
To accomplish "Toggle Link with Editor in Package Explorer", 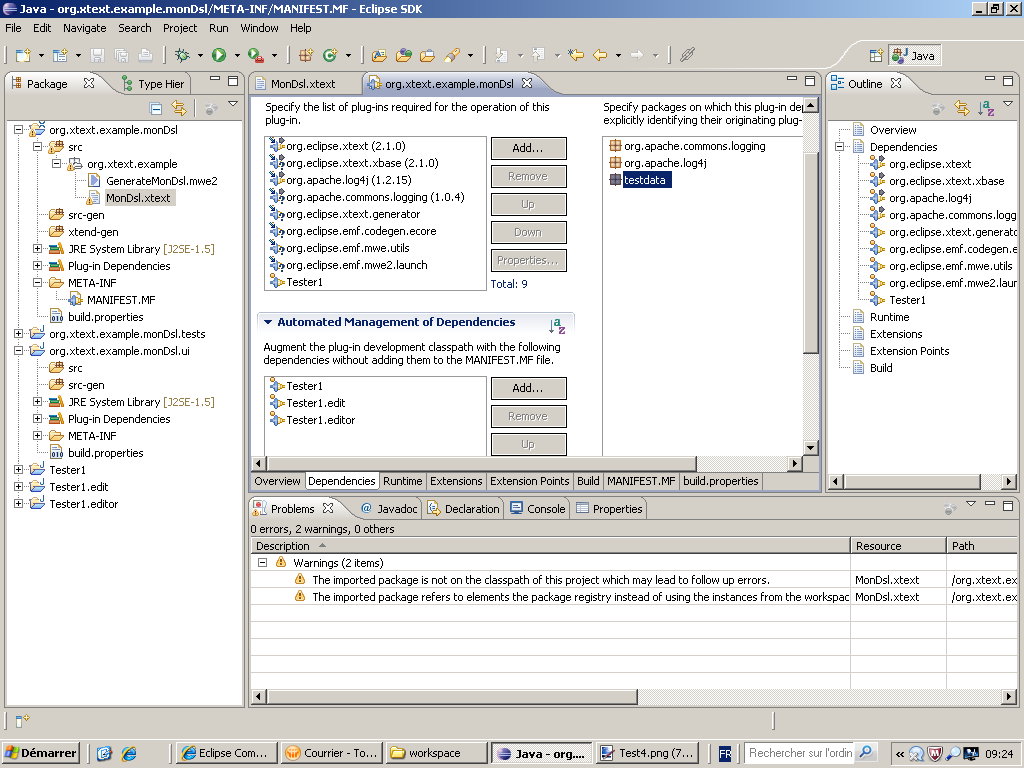I will pos(179,108).
